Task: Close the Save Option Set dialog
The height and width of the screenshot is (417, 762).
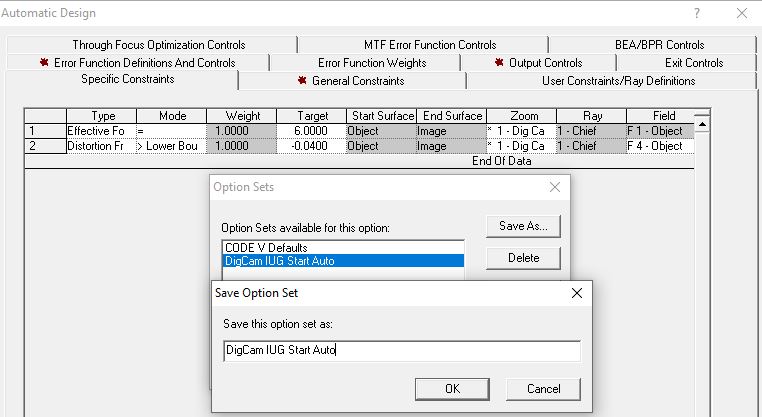Action: [576, 293]
